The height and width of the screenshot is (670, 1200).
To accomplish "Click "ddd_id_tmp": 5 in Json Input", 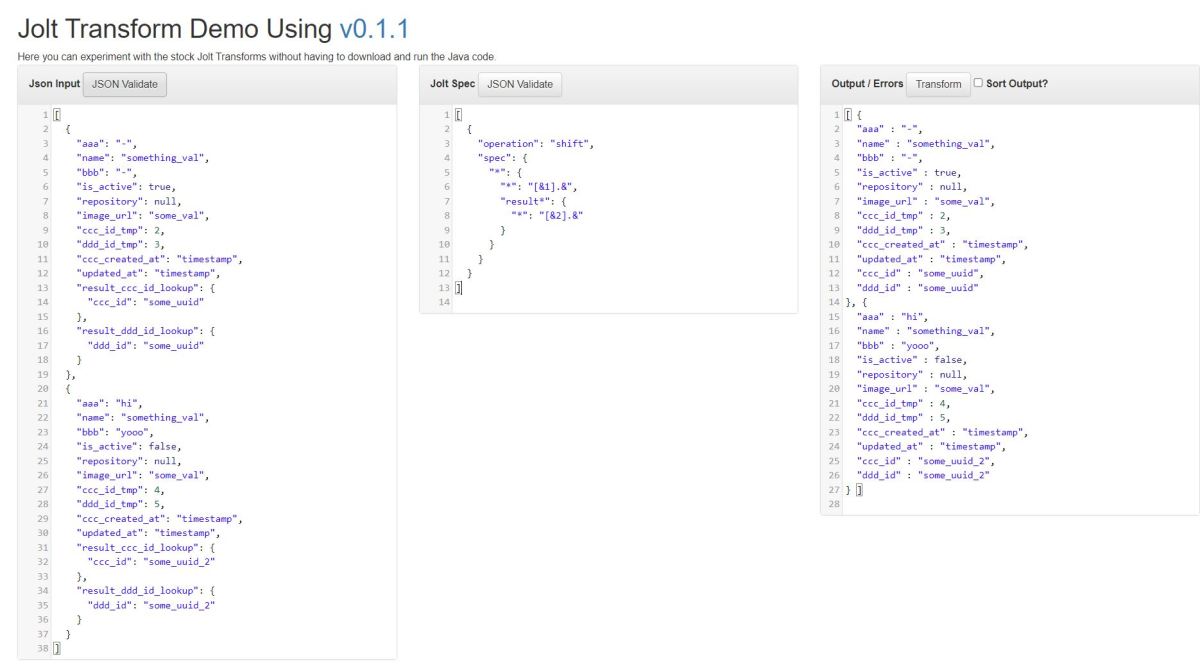I will (121, 504).
